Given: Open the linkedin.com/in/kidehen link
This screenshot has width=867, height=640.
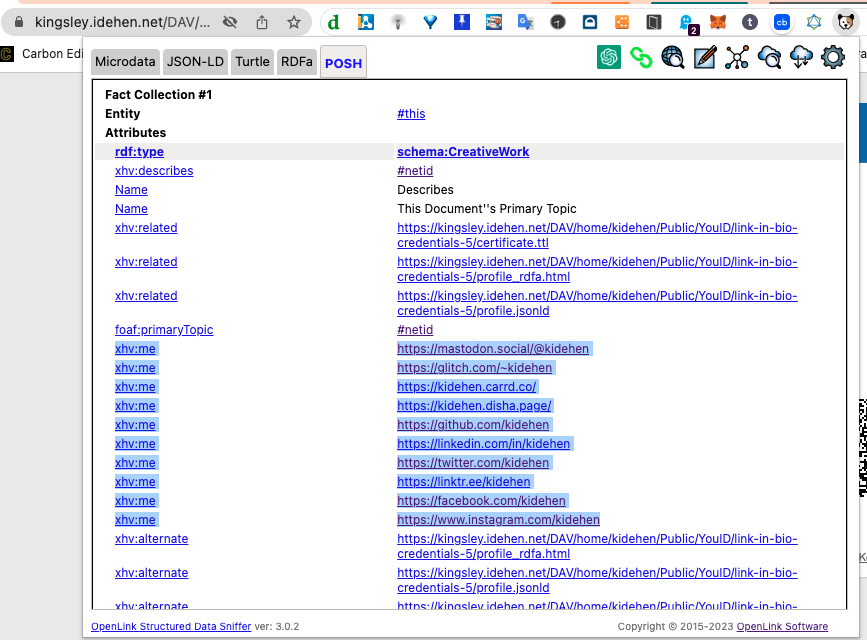Looking at the screenshot, I should 483,444.
